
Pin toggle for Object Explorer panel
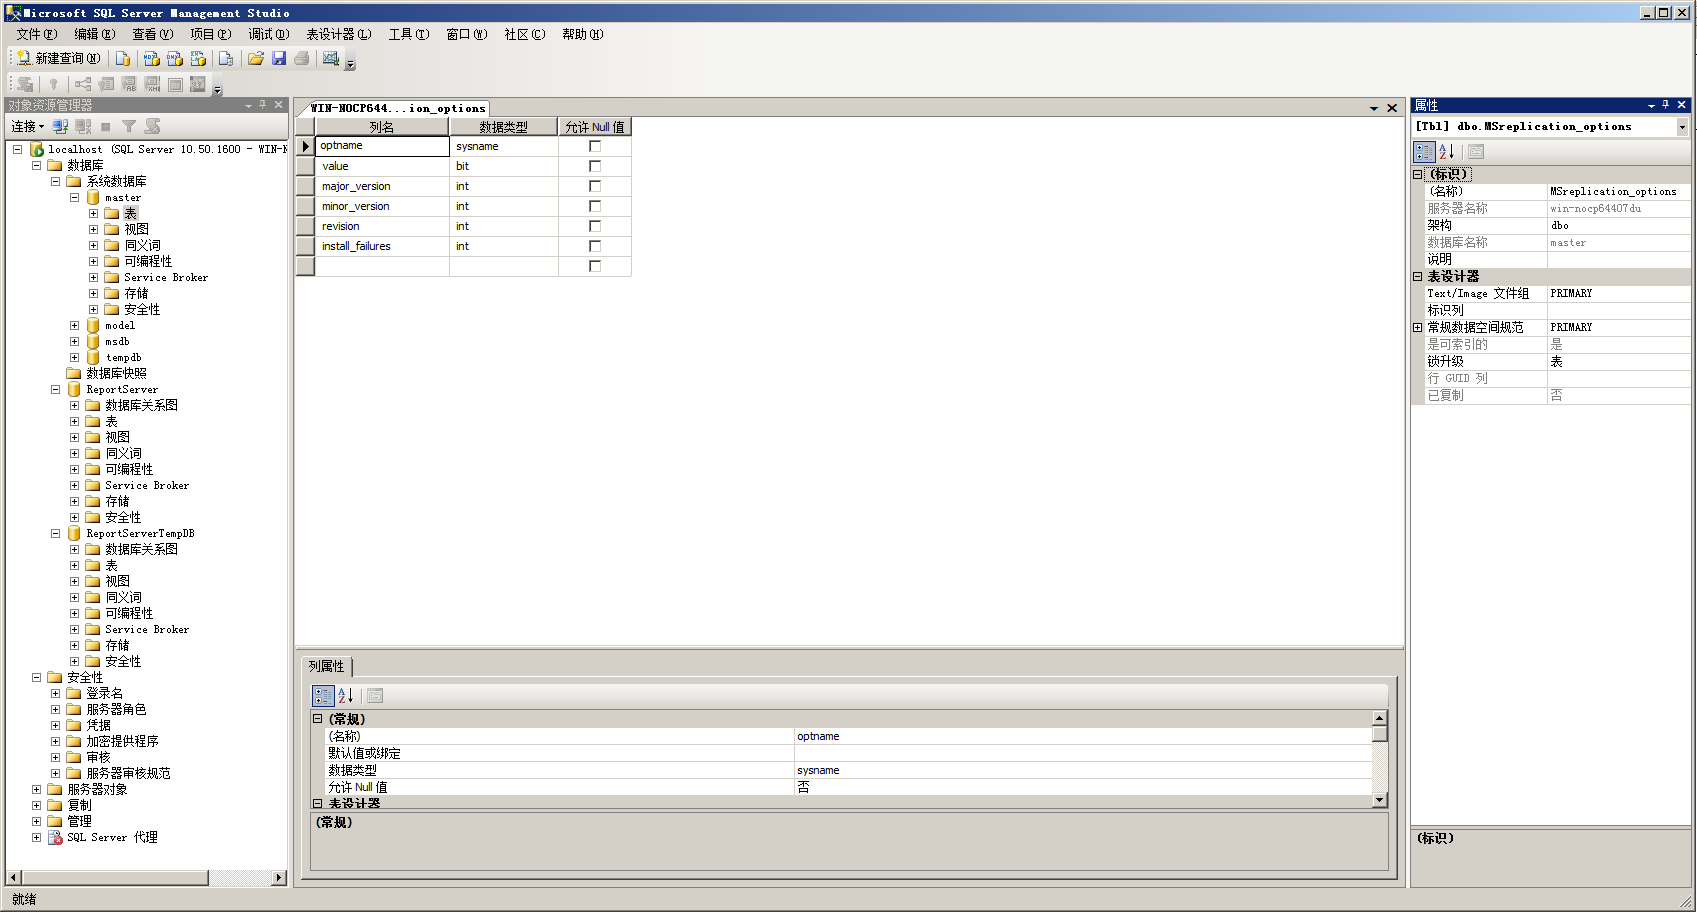coord(263,105)
